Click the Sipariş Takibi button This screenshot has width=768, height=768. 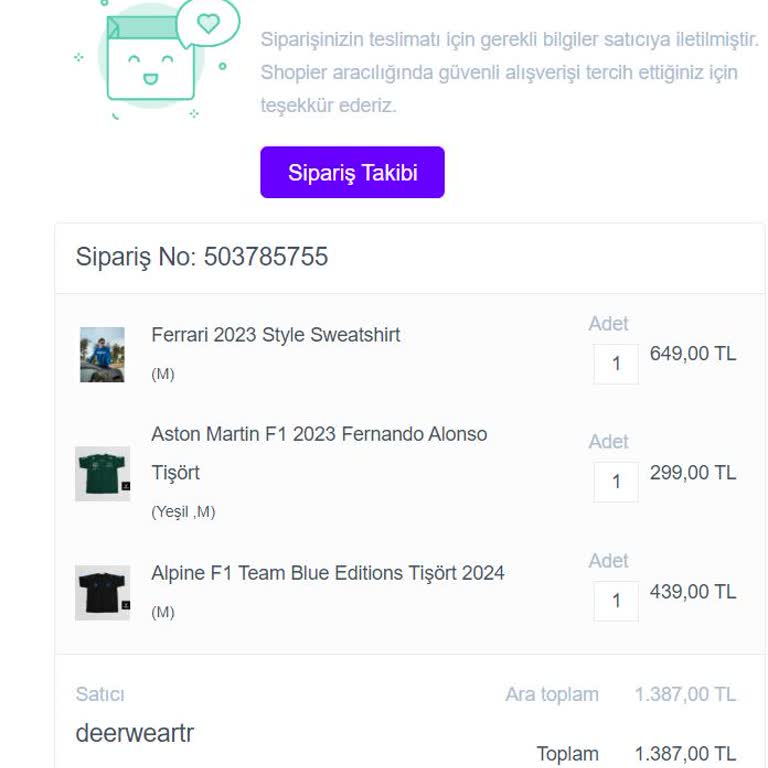(x=352, y=172)
